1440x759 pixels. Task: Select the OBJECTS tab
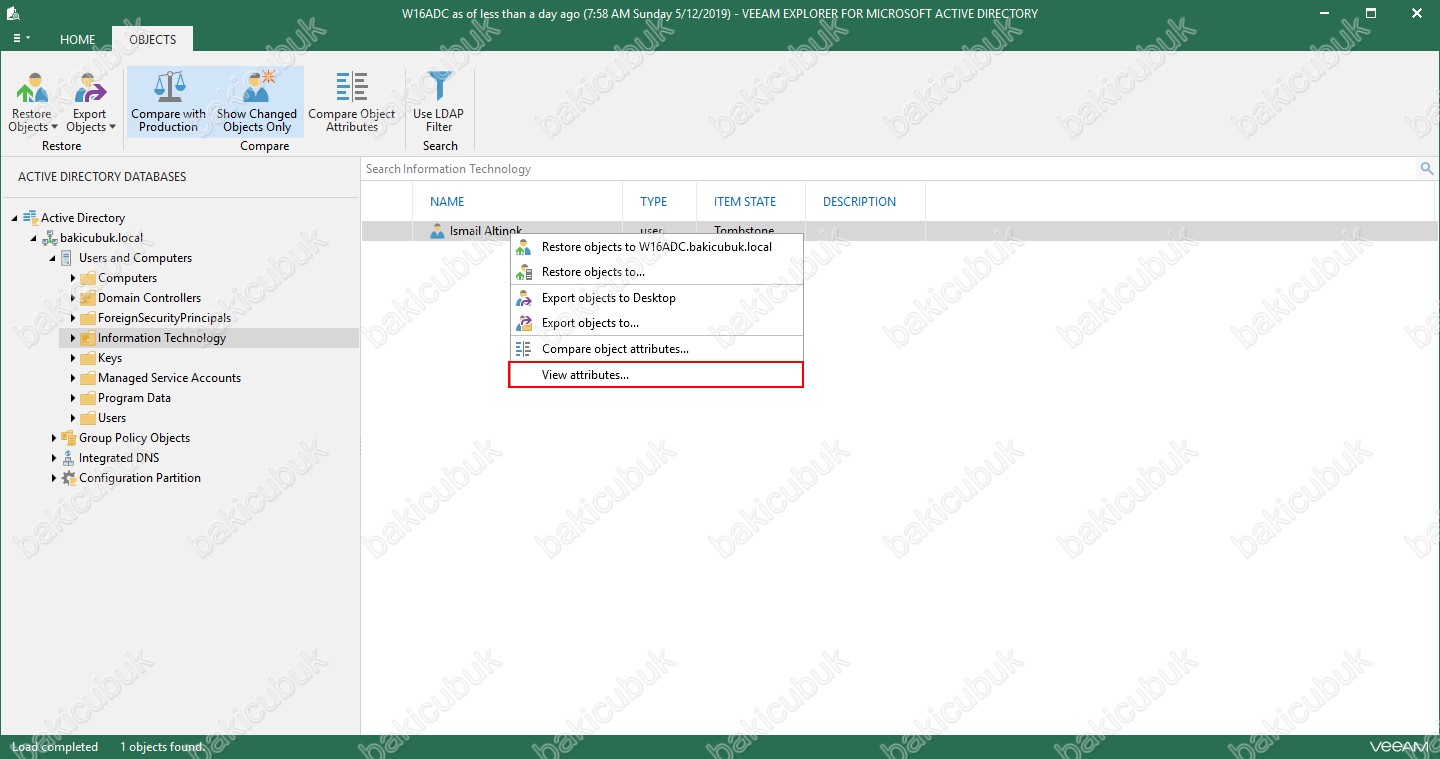tap(152, 40)
